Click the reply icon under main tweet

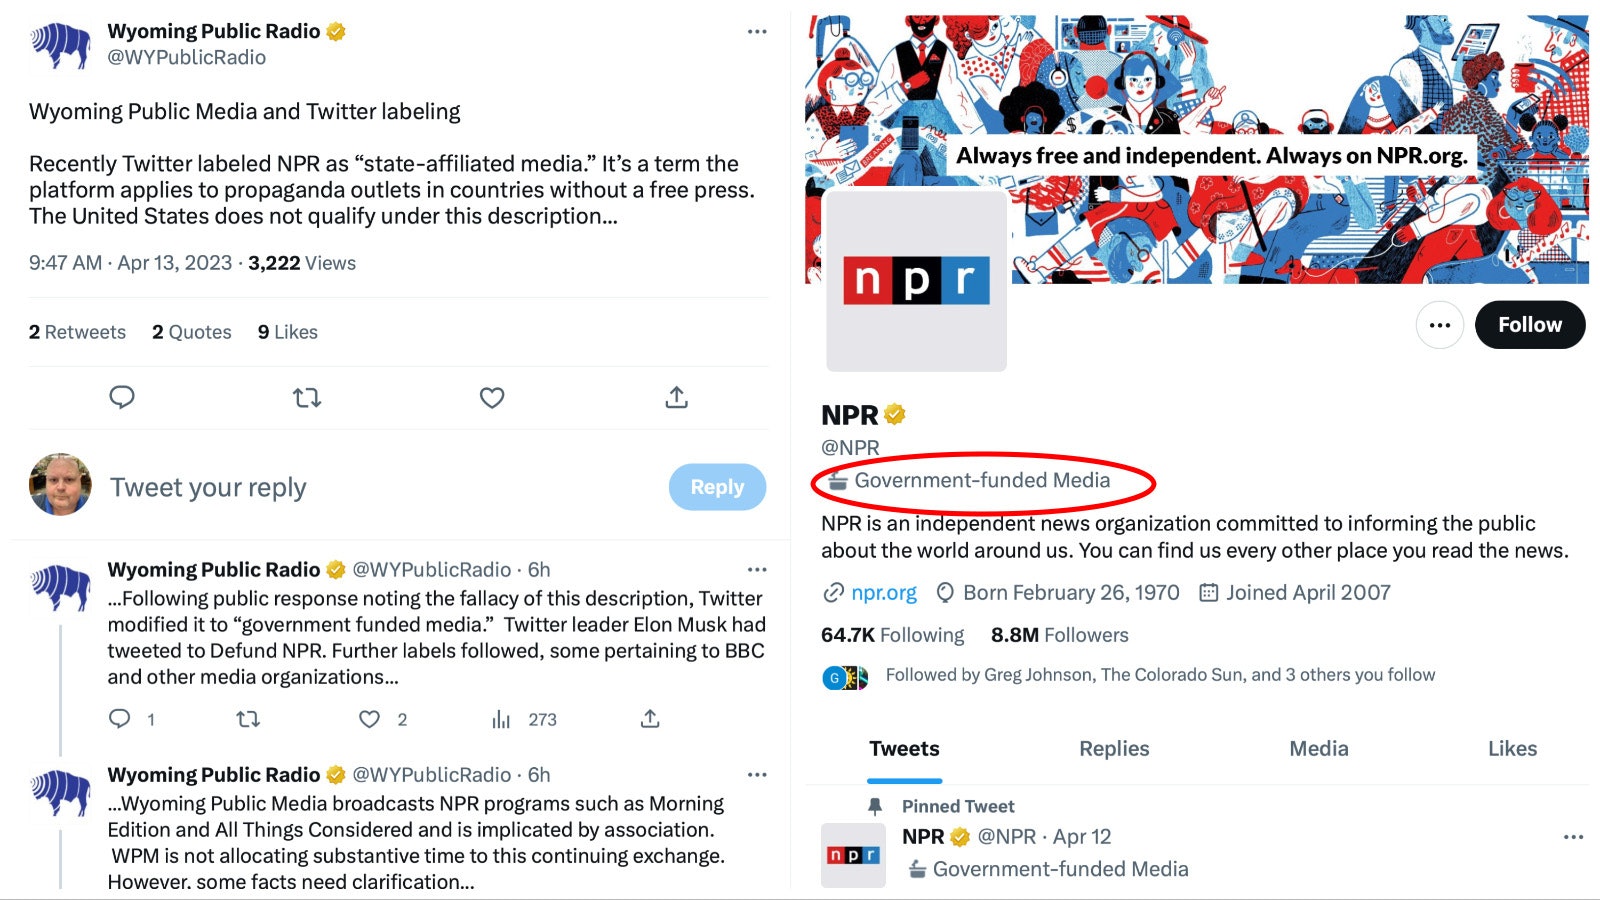click(122, 397)
